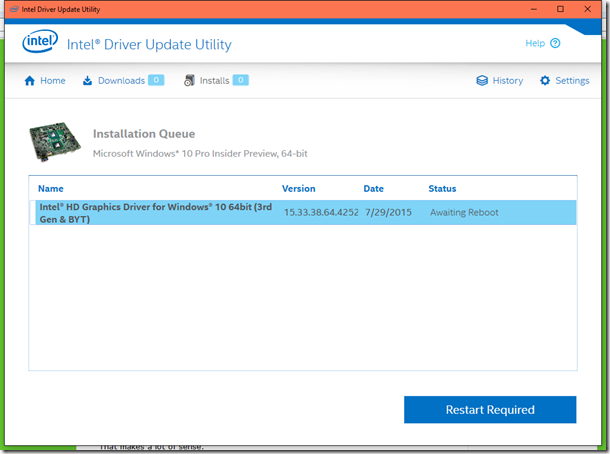Screen dimensions: 610x454
Task: Click the Help question mark icon
Action: pyautogui.click(x=555, y=43)
